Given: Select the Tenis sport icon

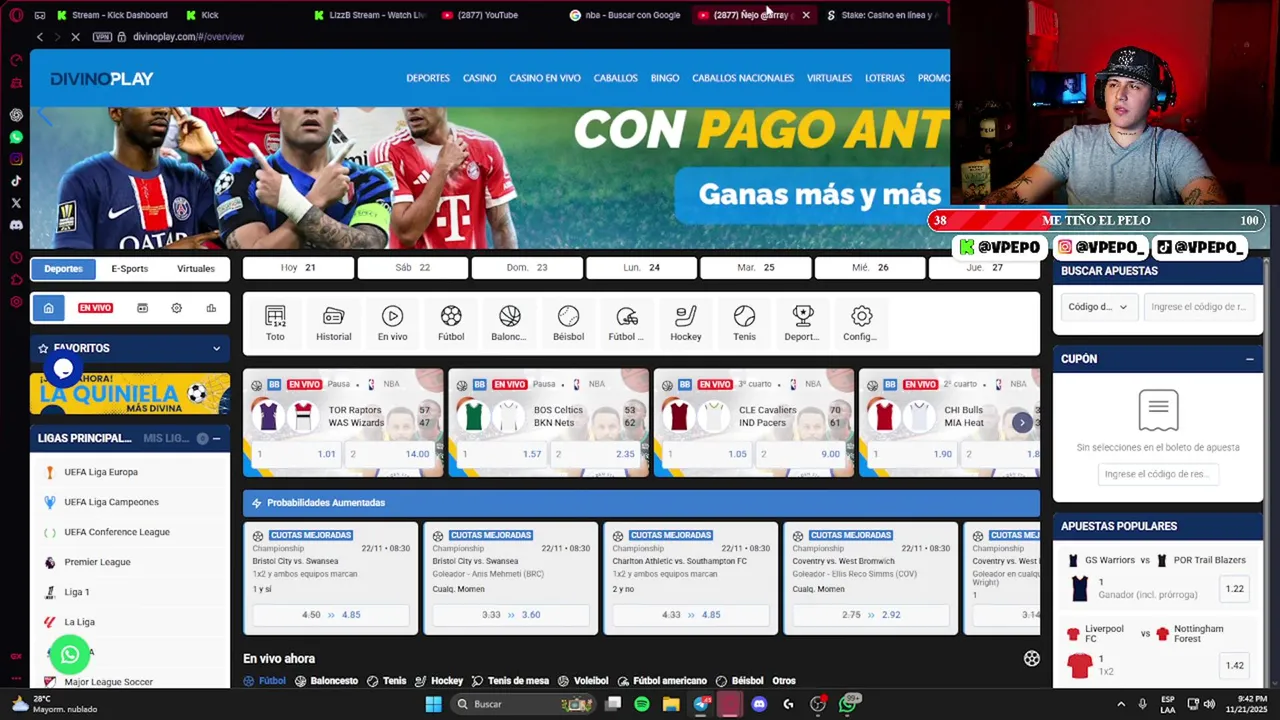Looking at the screenshot, I should (744, 323).
